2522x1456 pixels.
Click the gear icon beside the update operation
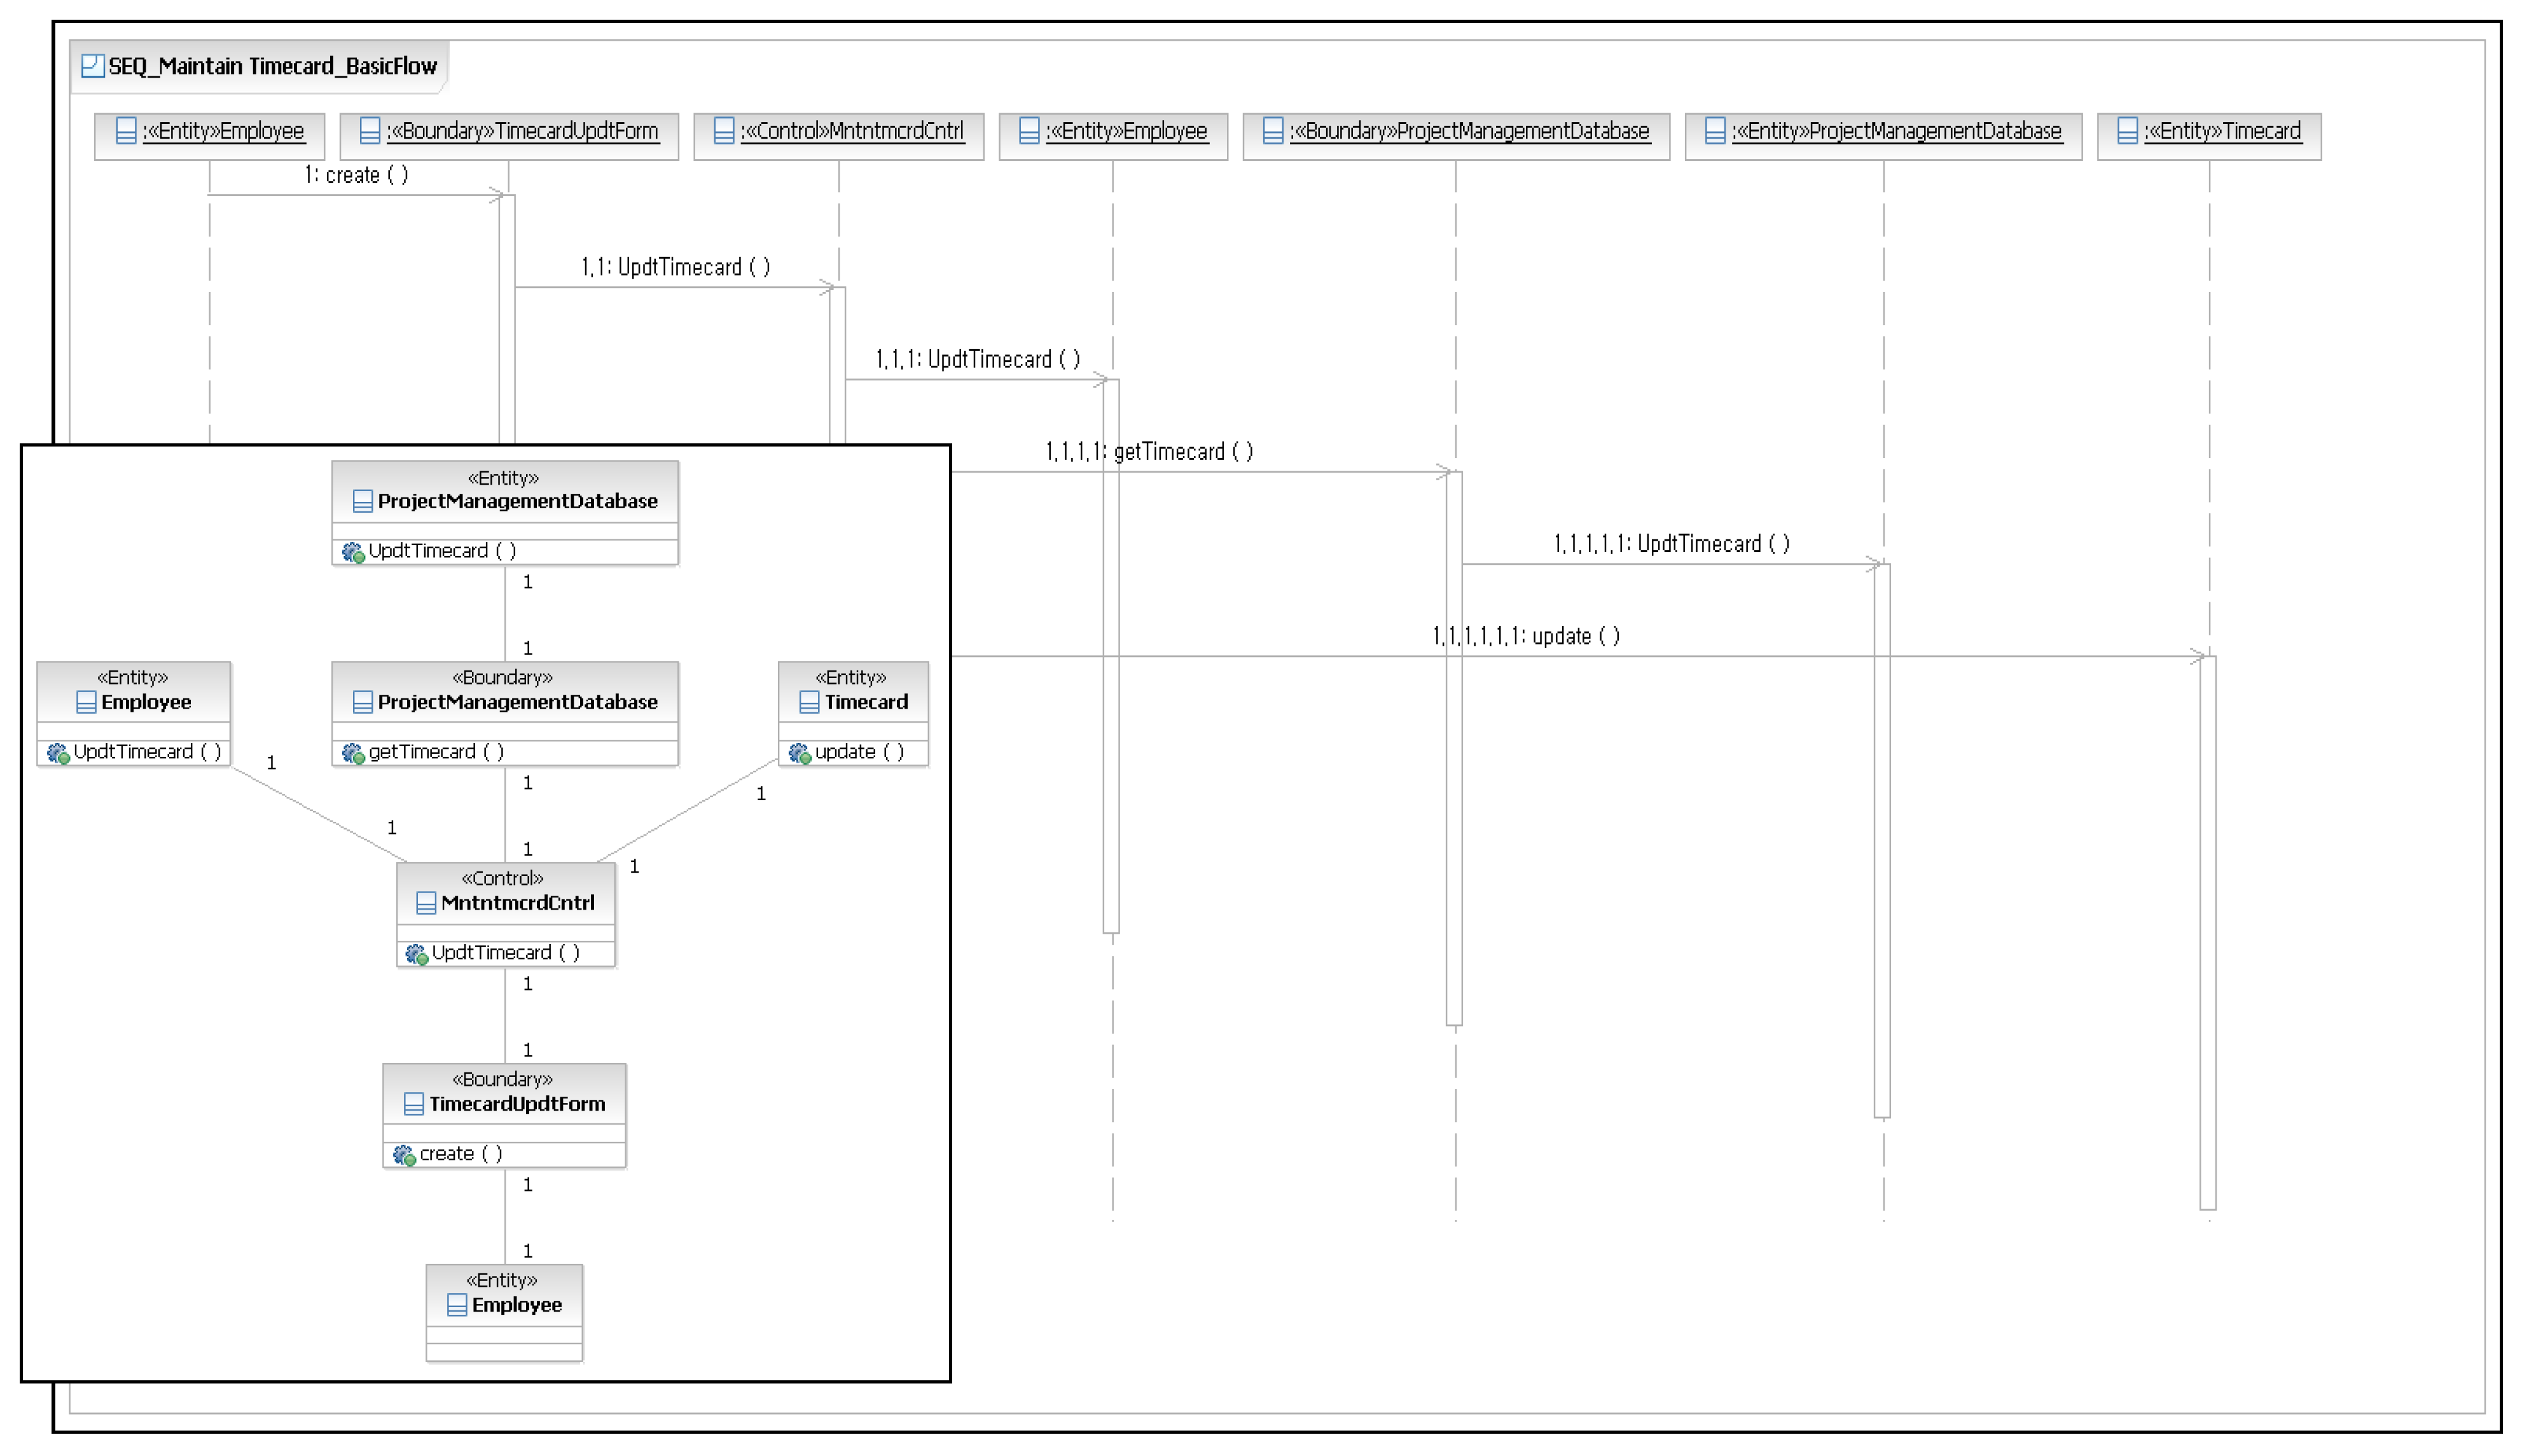(799, 753)
